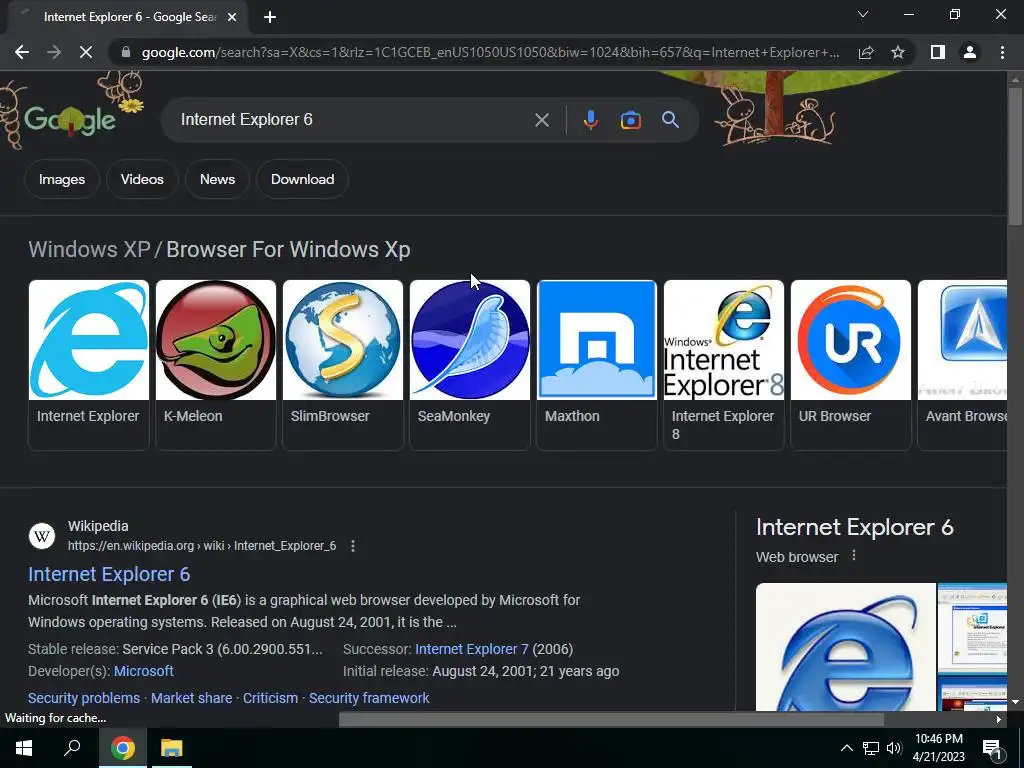View site information via the lock icon

coord(126,52)
